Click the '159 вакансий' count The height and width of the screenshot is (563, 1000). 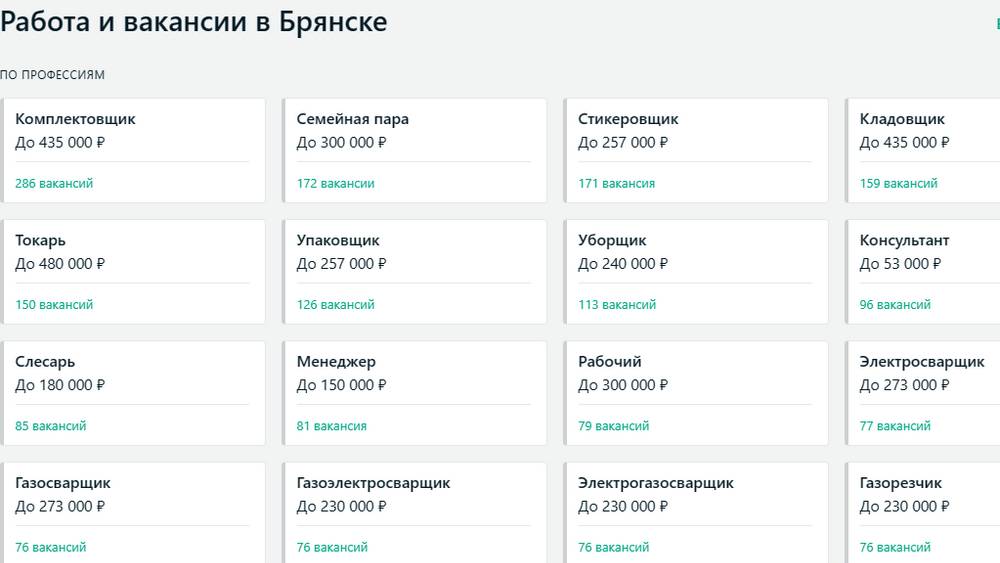click(x=899, y=184)
